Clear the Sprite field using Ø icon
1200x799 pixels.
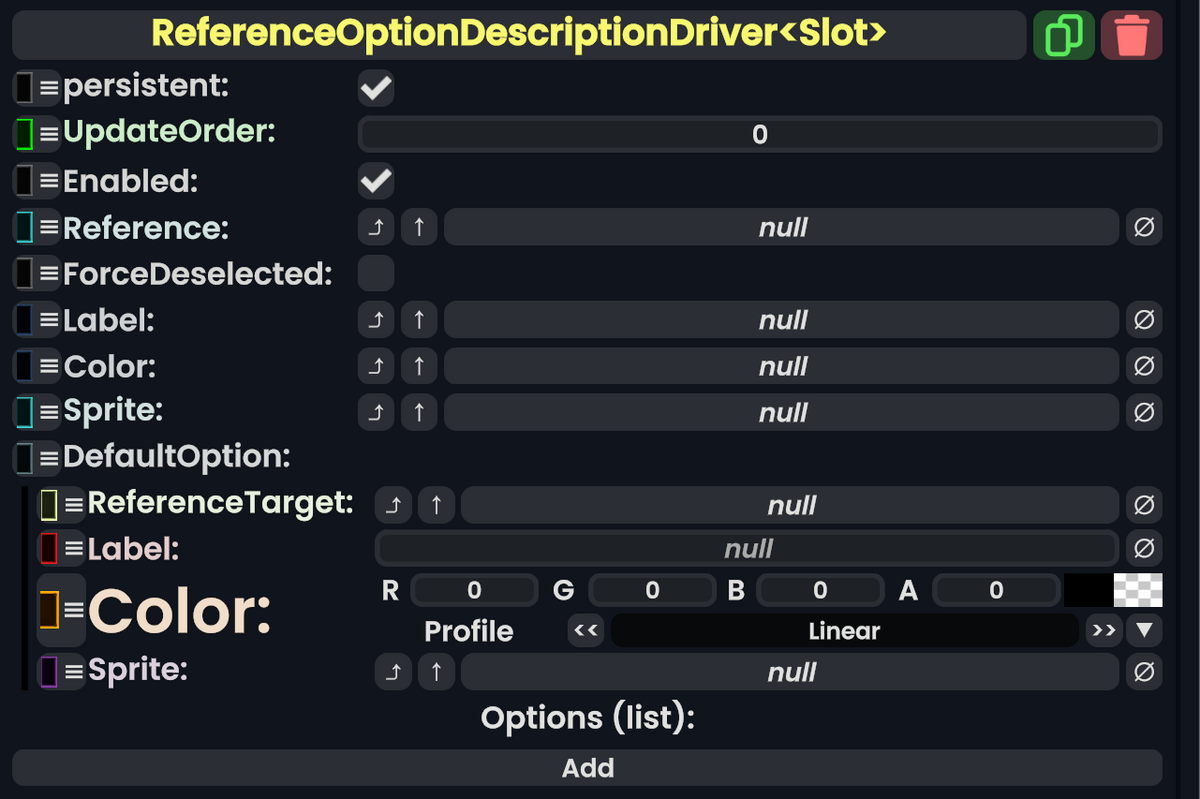1144,412
